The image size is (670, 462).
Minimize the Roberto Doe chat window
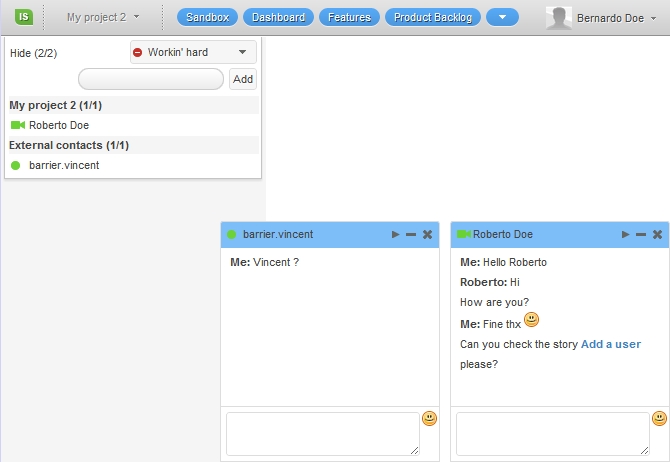point(641,234)
